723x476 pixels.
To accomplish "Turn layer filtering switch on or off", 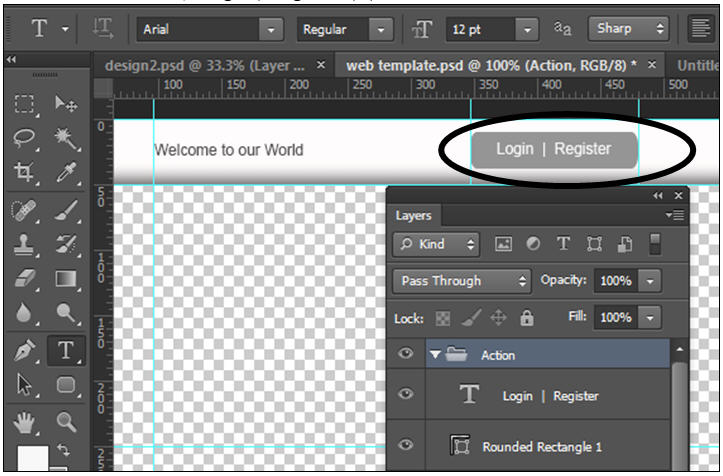I will (655, 244).
